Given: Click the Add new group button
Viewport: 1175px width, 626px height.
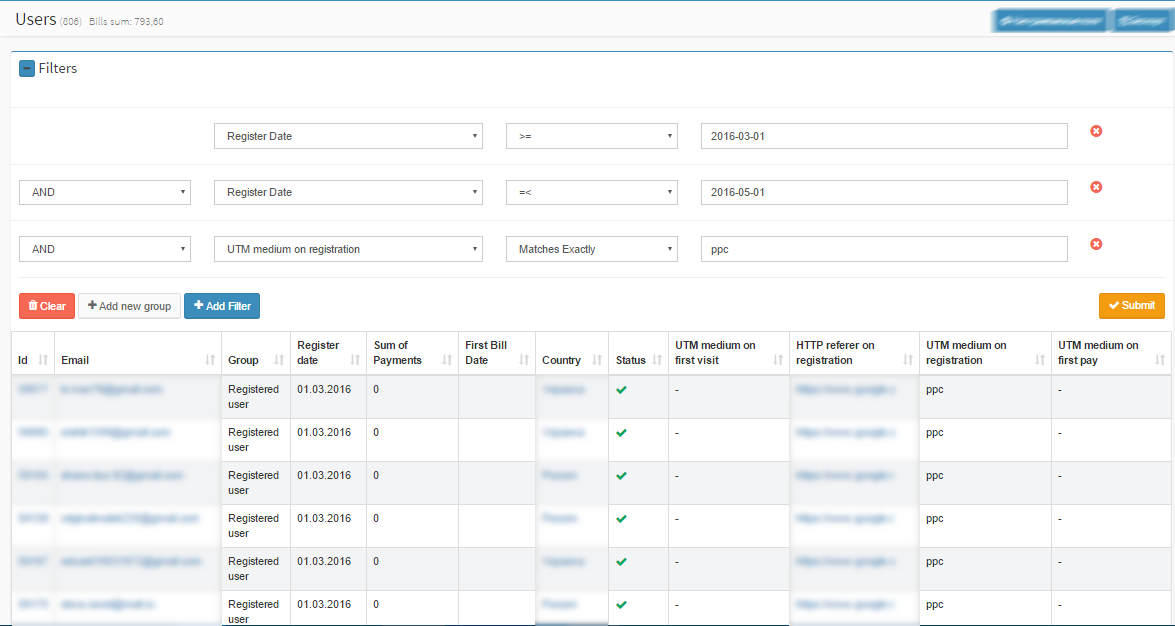Looking at the screenshot, I should pos(130,306).
